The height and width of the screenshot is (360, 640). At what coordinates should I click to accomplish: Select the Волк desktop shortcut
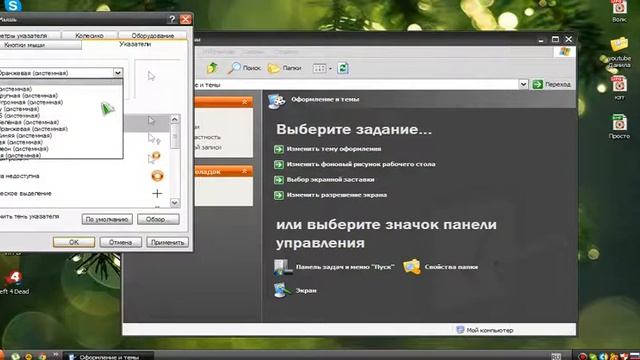tap(619, 11)
